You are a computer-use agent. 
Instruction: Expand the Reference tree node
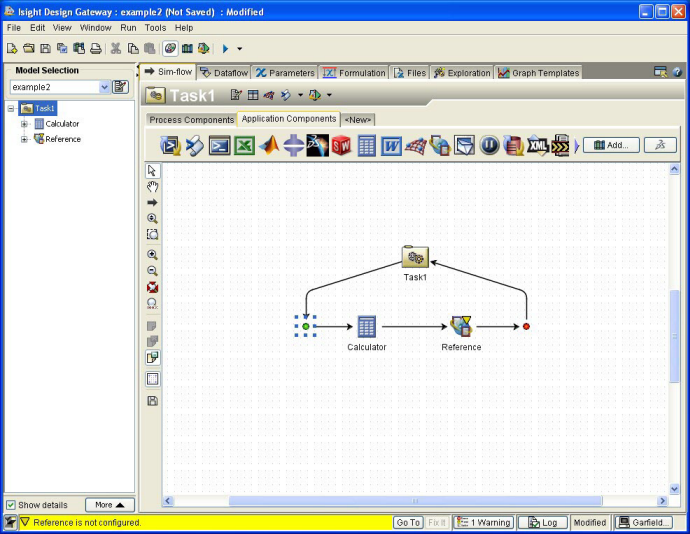point(25,139)
